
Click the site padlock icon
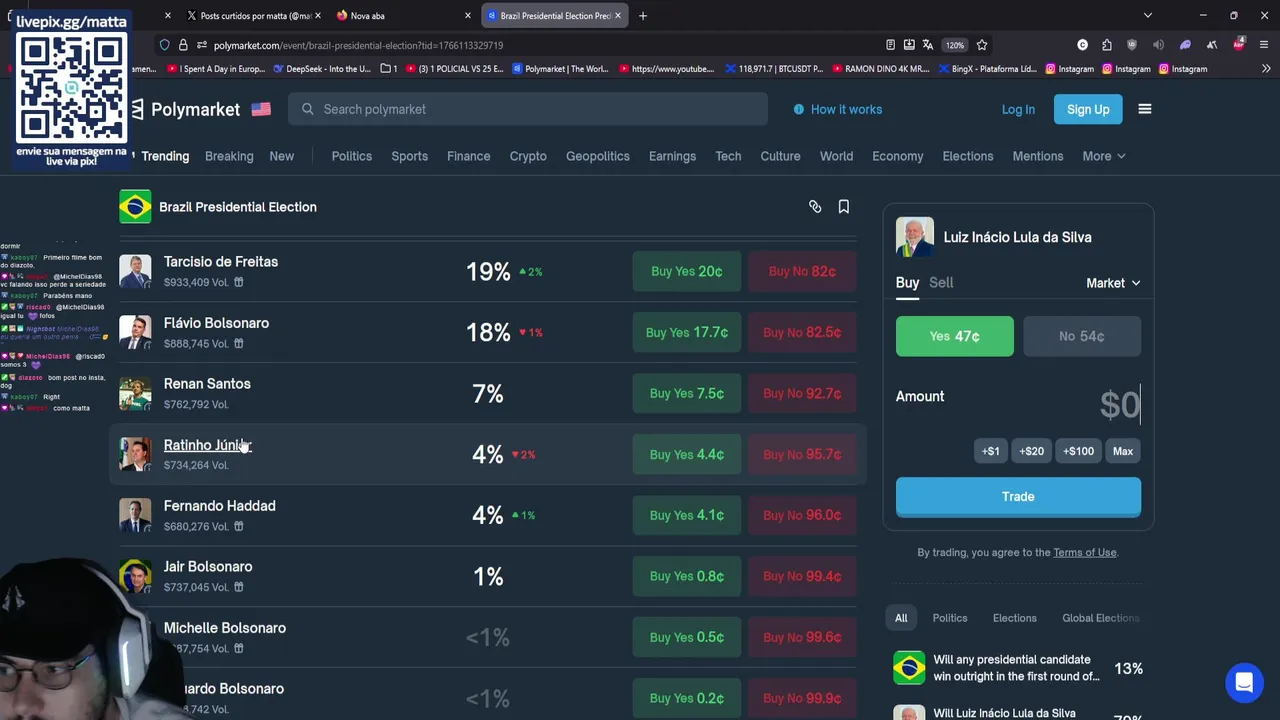pyautogui.click(x=183, y=45)
